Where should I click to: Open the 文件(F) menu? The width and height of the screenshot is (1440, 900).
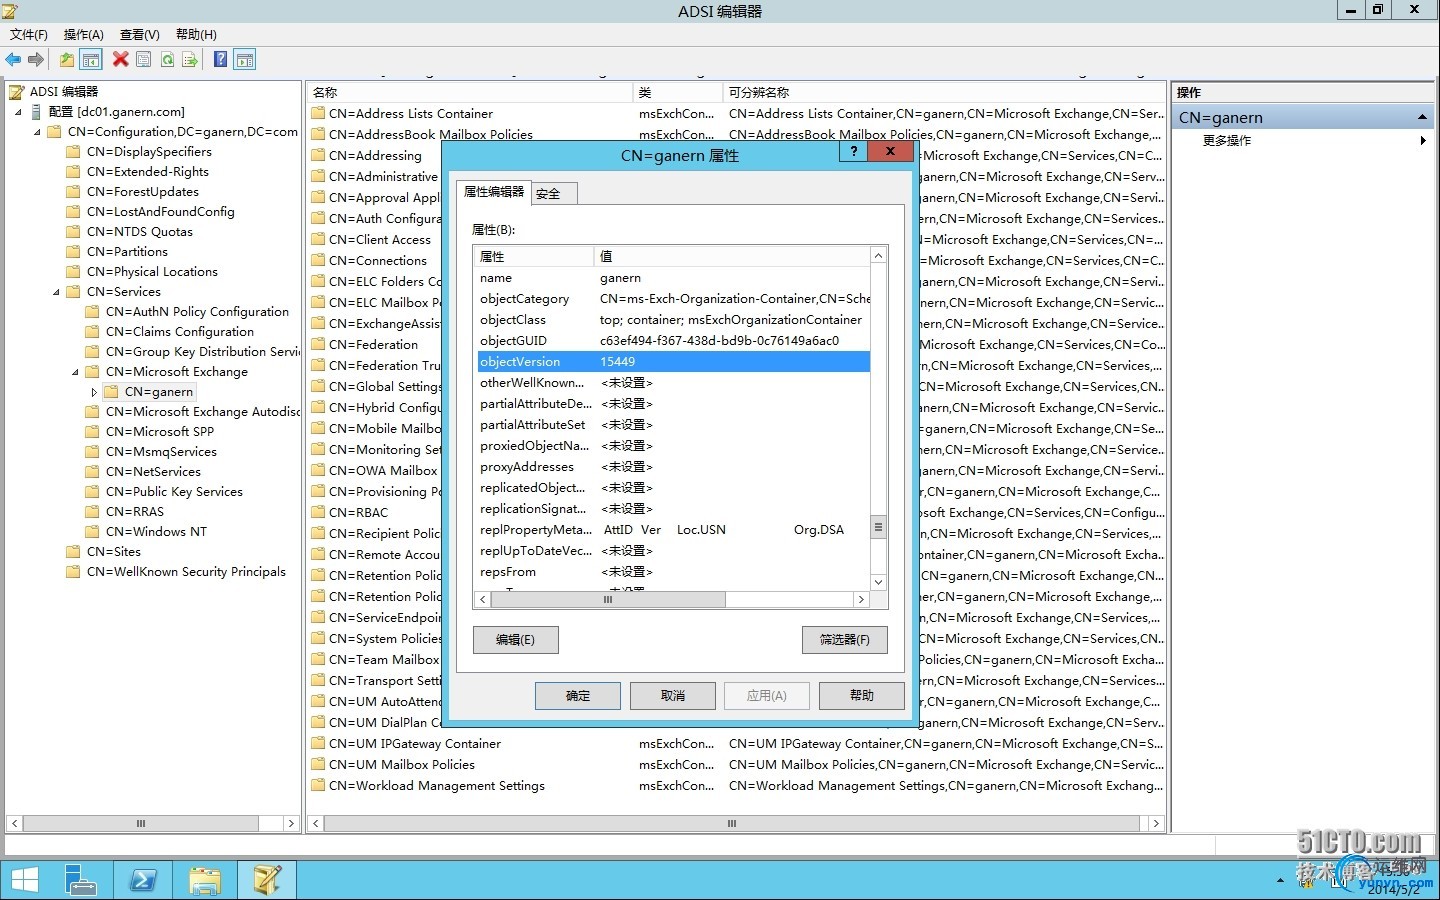(x=29, y=34)
